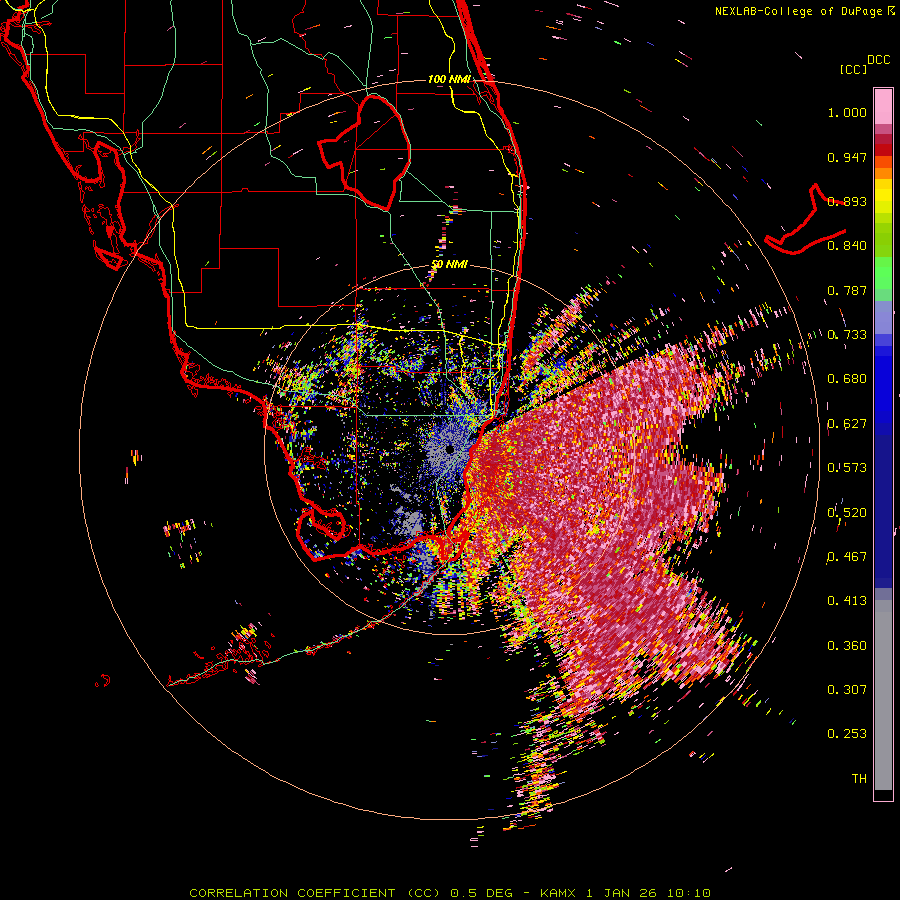This screenshot has height=900, width=900.
Task: Select the 0.947 legend value
Action: coord(847,157)
